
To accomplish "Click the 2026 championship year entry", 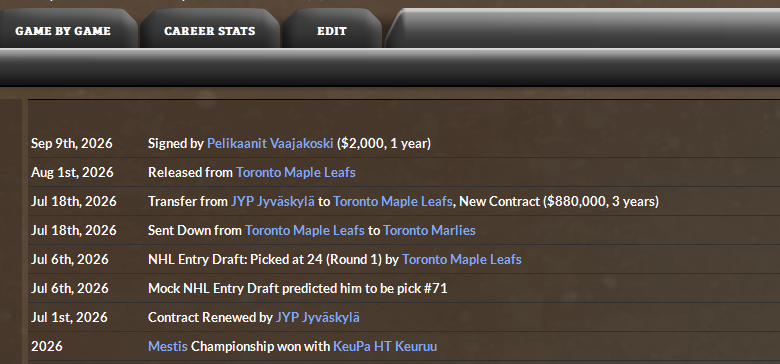I will 47,346.
